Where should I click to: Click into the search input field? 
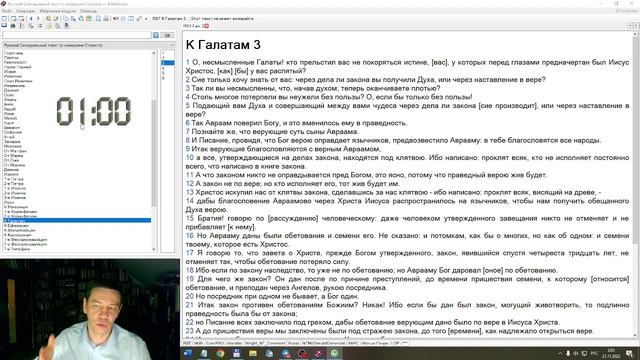coord(77,36)
